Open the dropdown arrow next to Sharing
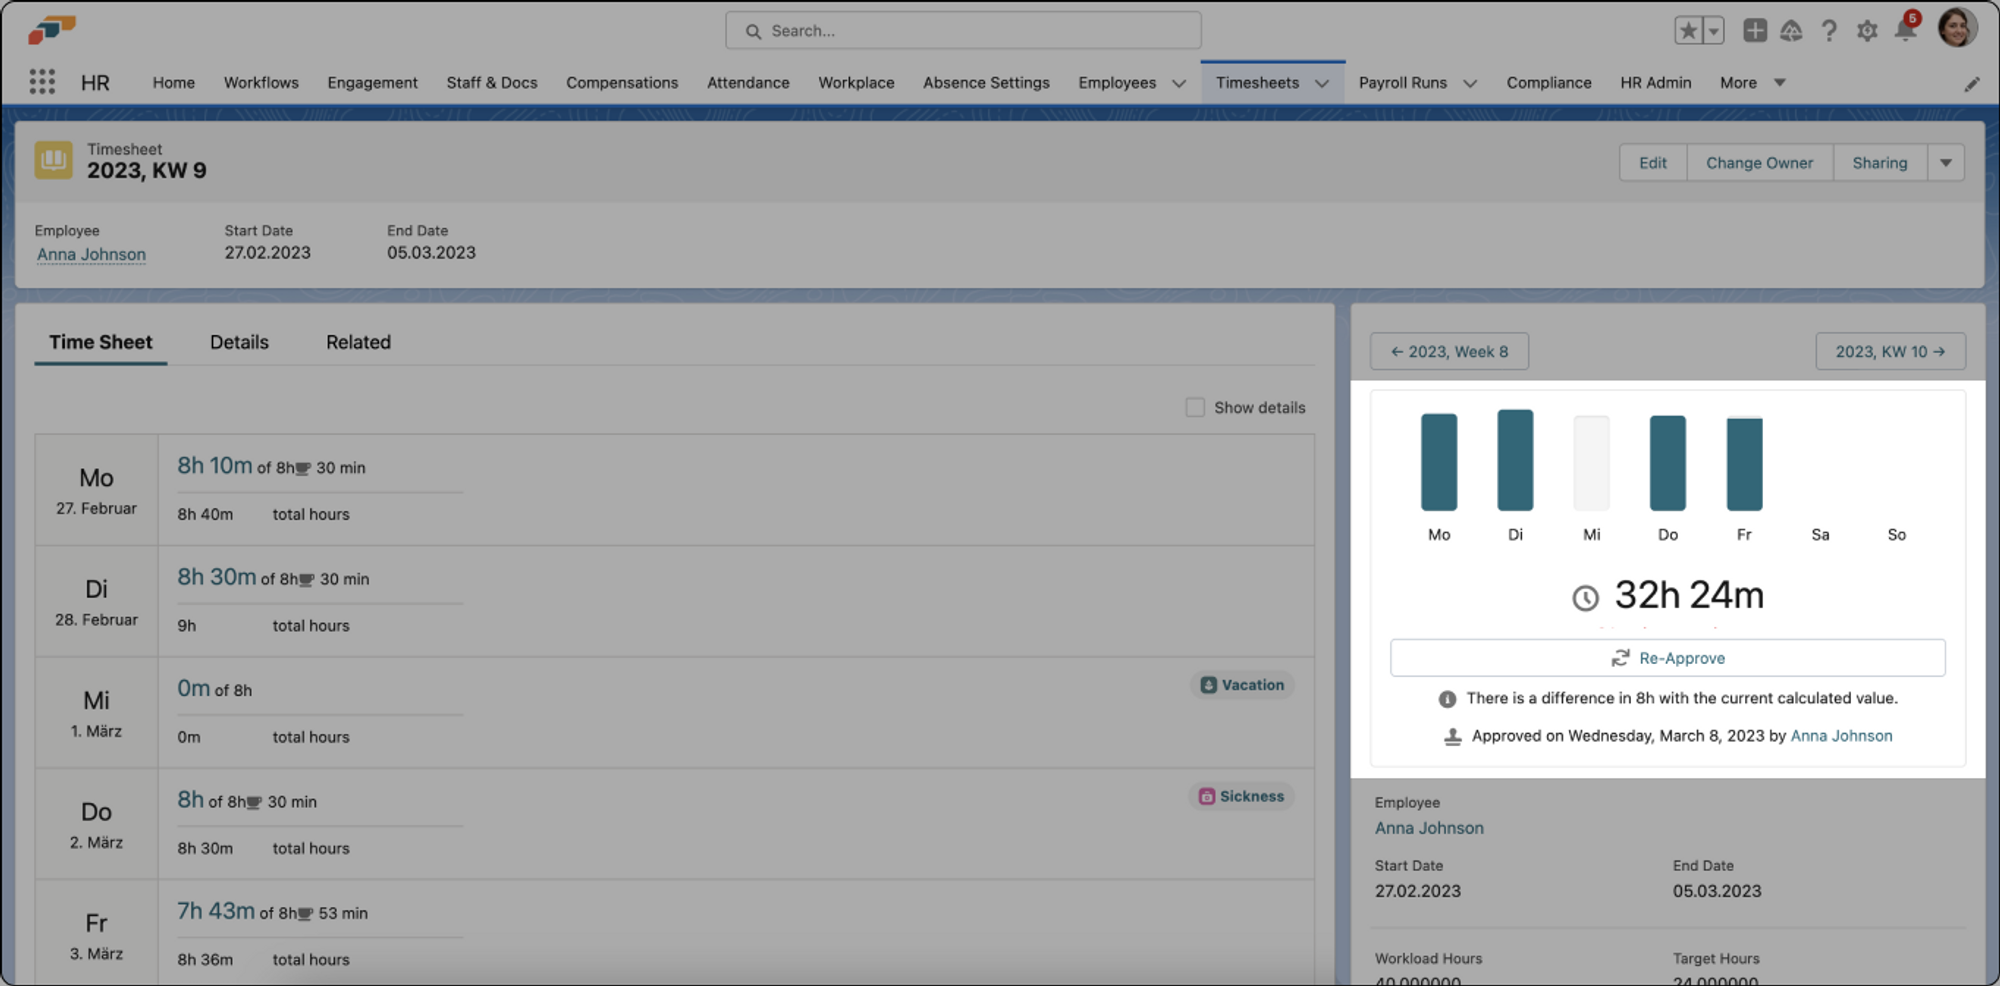The image size is (2000, 986). 1945,162
